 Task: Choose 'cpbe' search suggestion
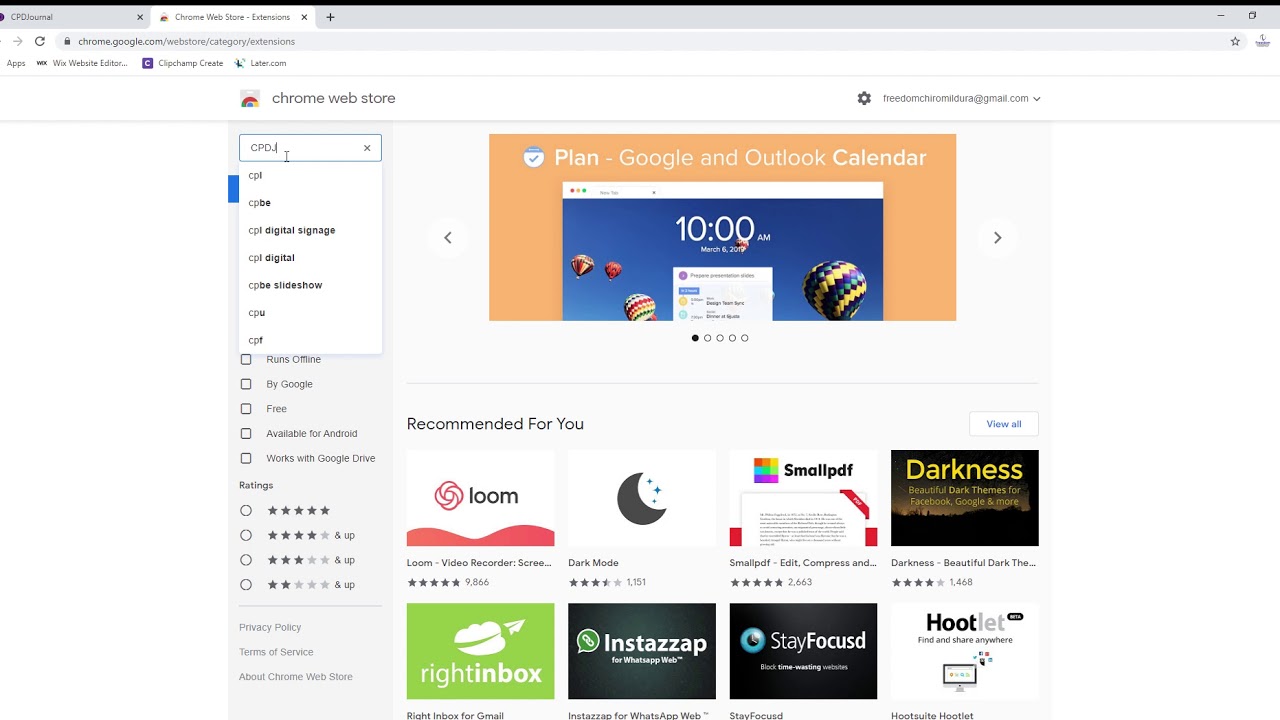point(310,202)
